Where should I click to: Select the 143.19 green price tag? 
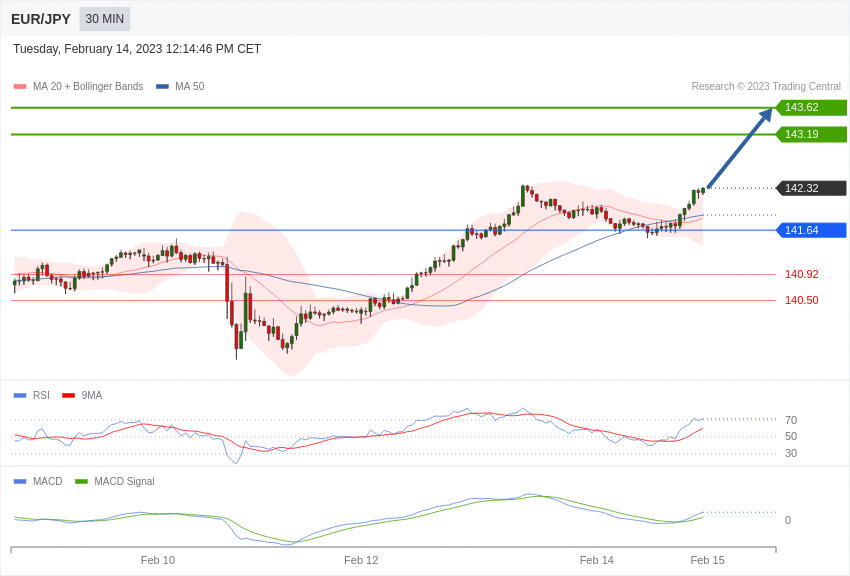pos(811,134)
